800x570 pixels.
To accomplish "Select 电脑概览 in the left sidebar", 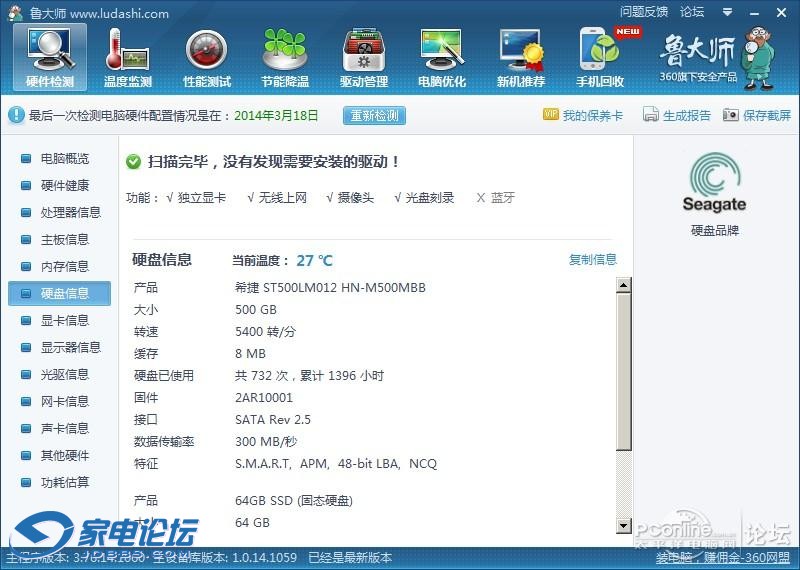I will pos(64,159).
